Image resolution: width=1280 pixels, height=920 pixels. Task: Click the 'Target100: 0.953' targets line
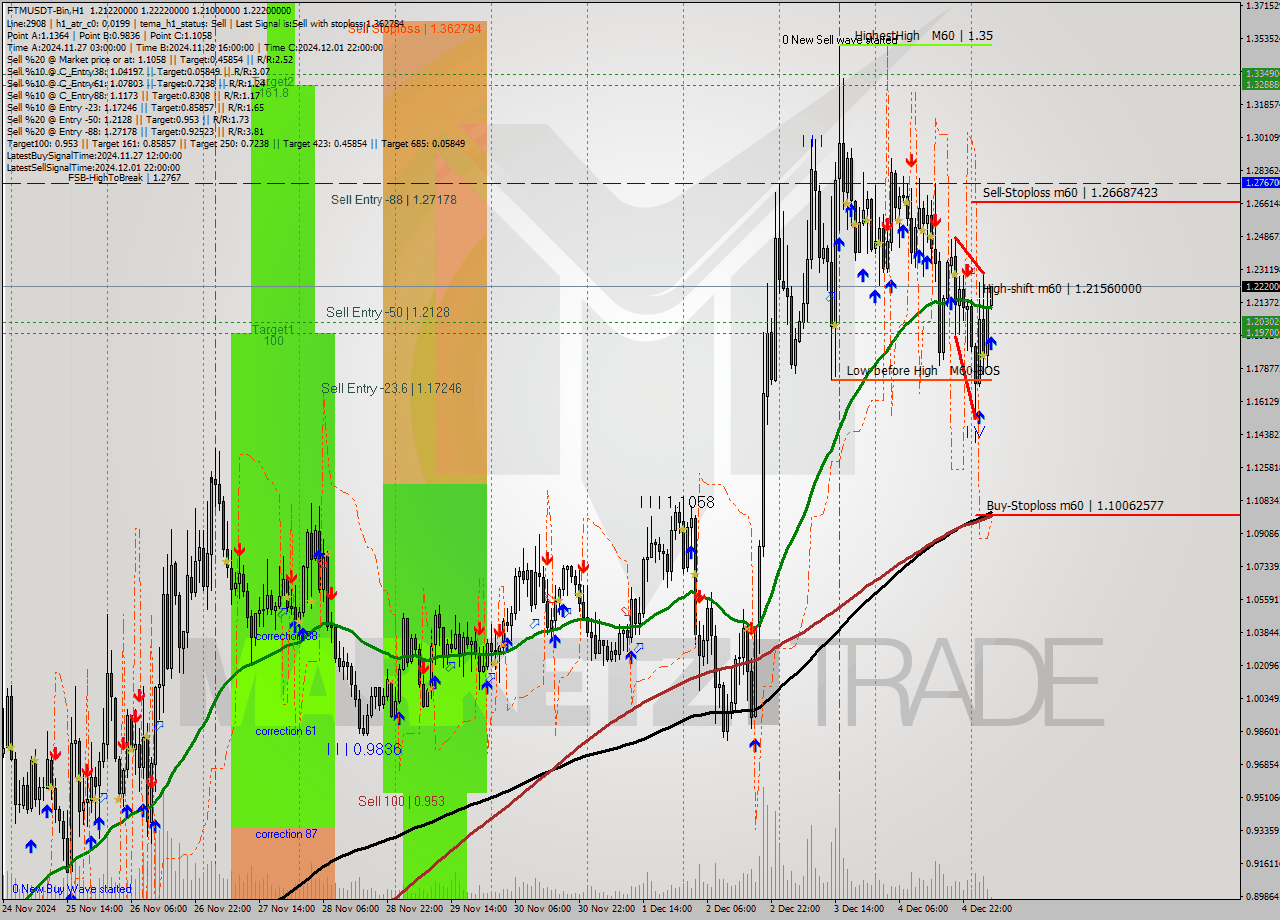[x=235, y=143]
